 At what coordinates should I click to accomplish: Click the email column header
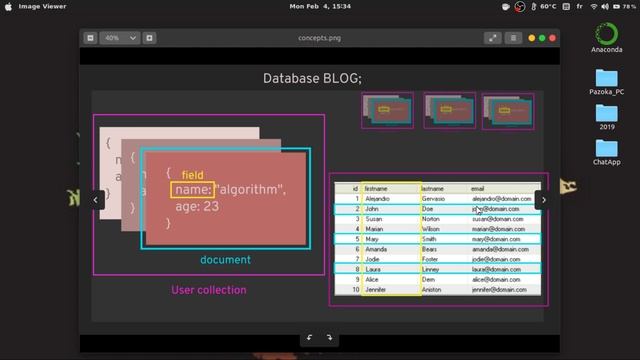[x=478, y=189]
